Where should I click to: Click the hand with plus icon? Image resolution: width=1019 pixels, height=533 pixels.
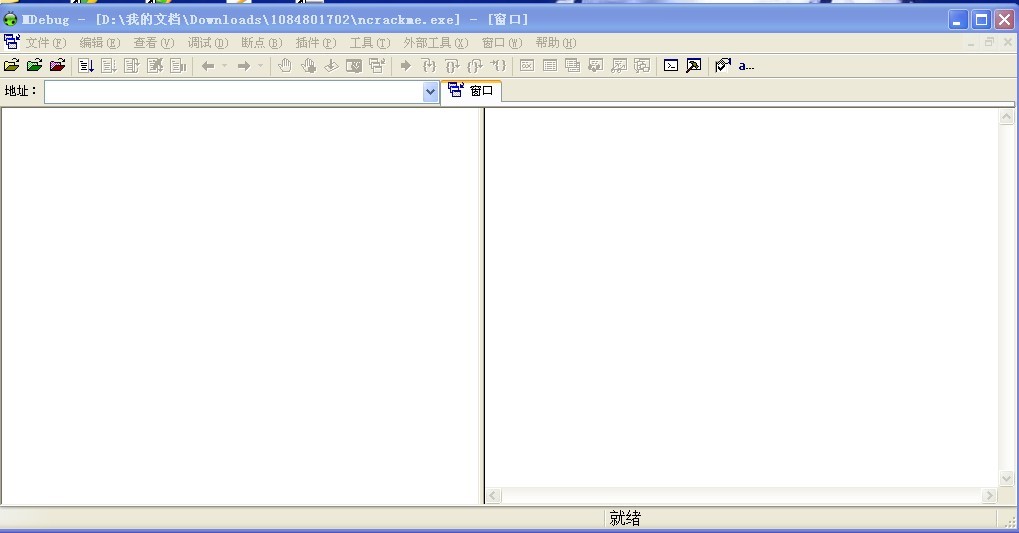click(308, 66)
